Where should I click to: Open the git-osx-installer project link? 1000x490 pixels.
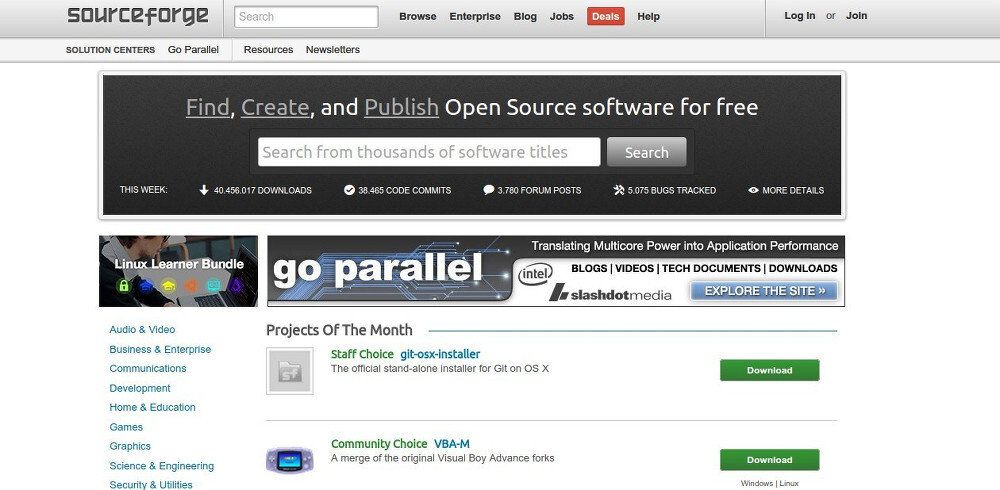(x=440, y=354)
